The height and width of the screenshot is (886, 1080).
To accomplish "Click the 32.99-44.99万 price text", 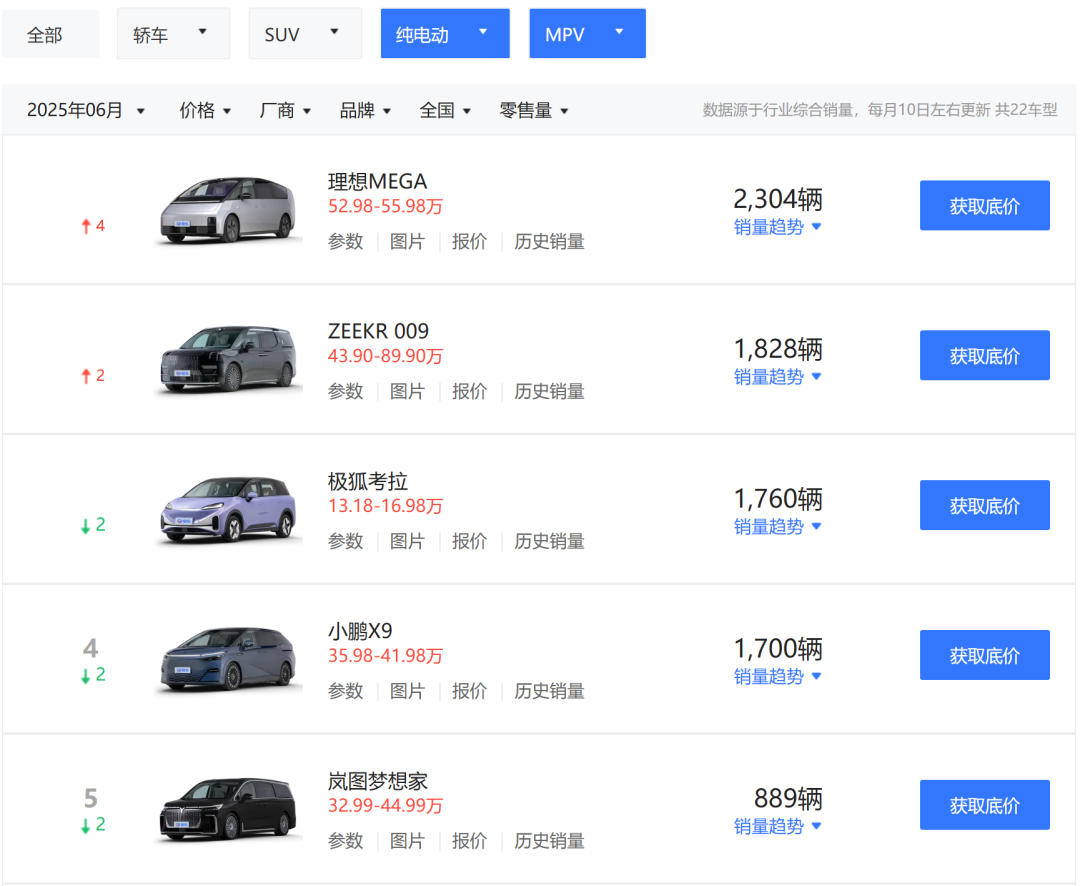I will pos(385,805).
